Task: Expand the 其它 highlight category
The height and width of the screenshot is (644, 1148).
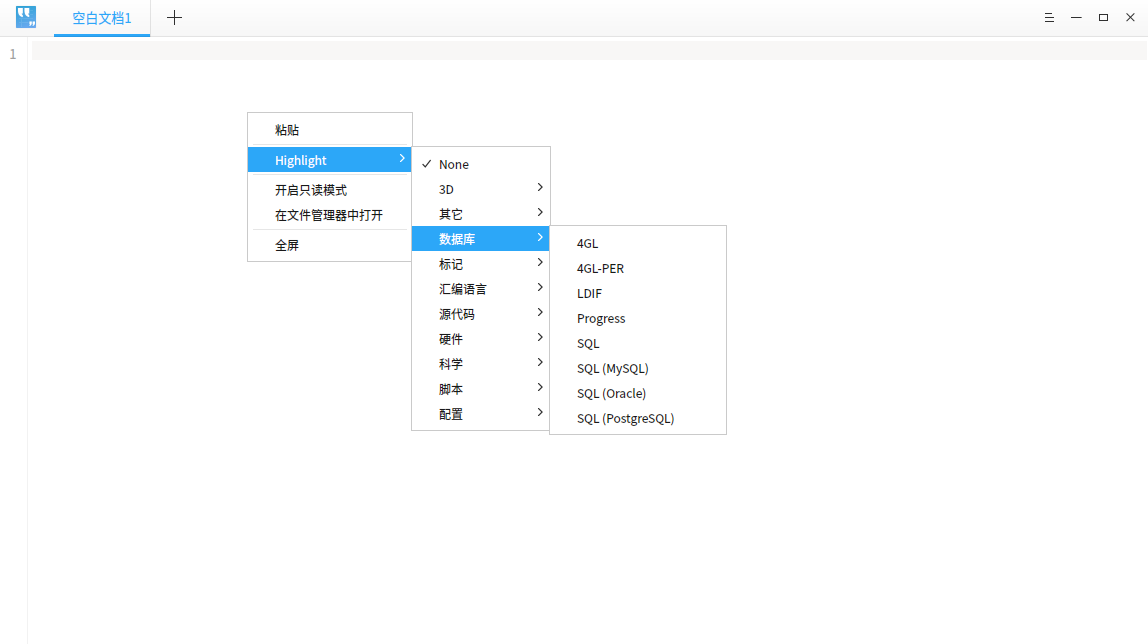Action: pyautogui.click(x=480, y=214)
